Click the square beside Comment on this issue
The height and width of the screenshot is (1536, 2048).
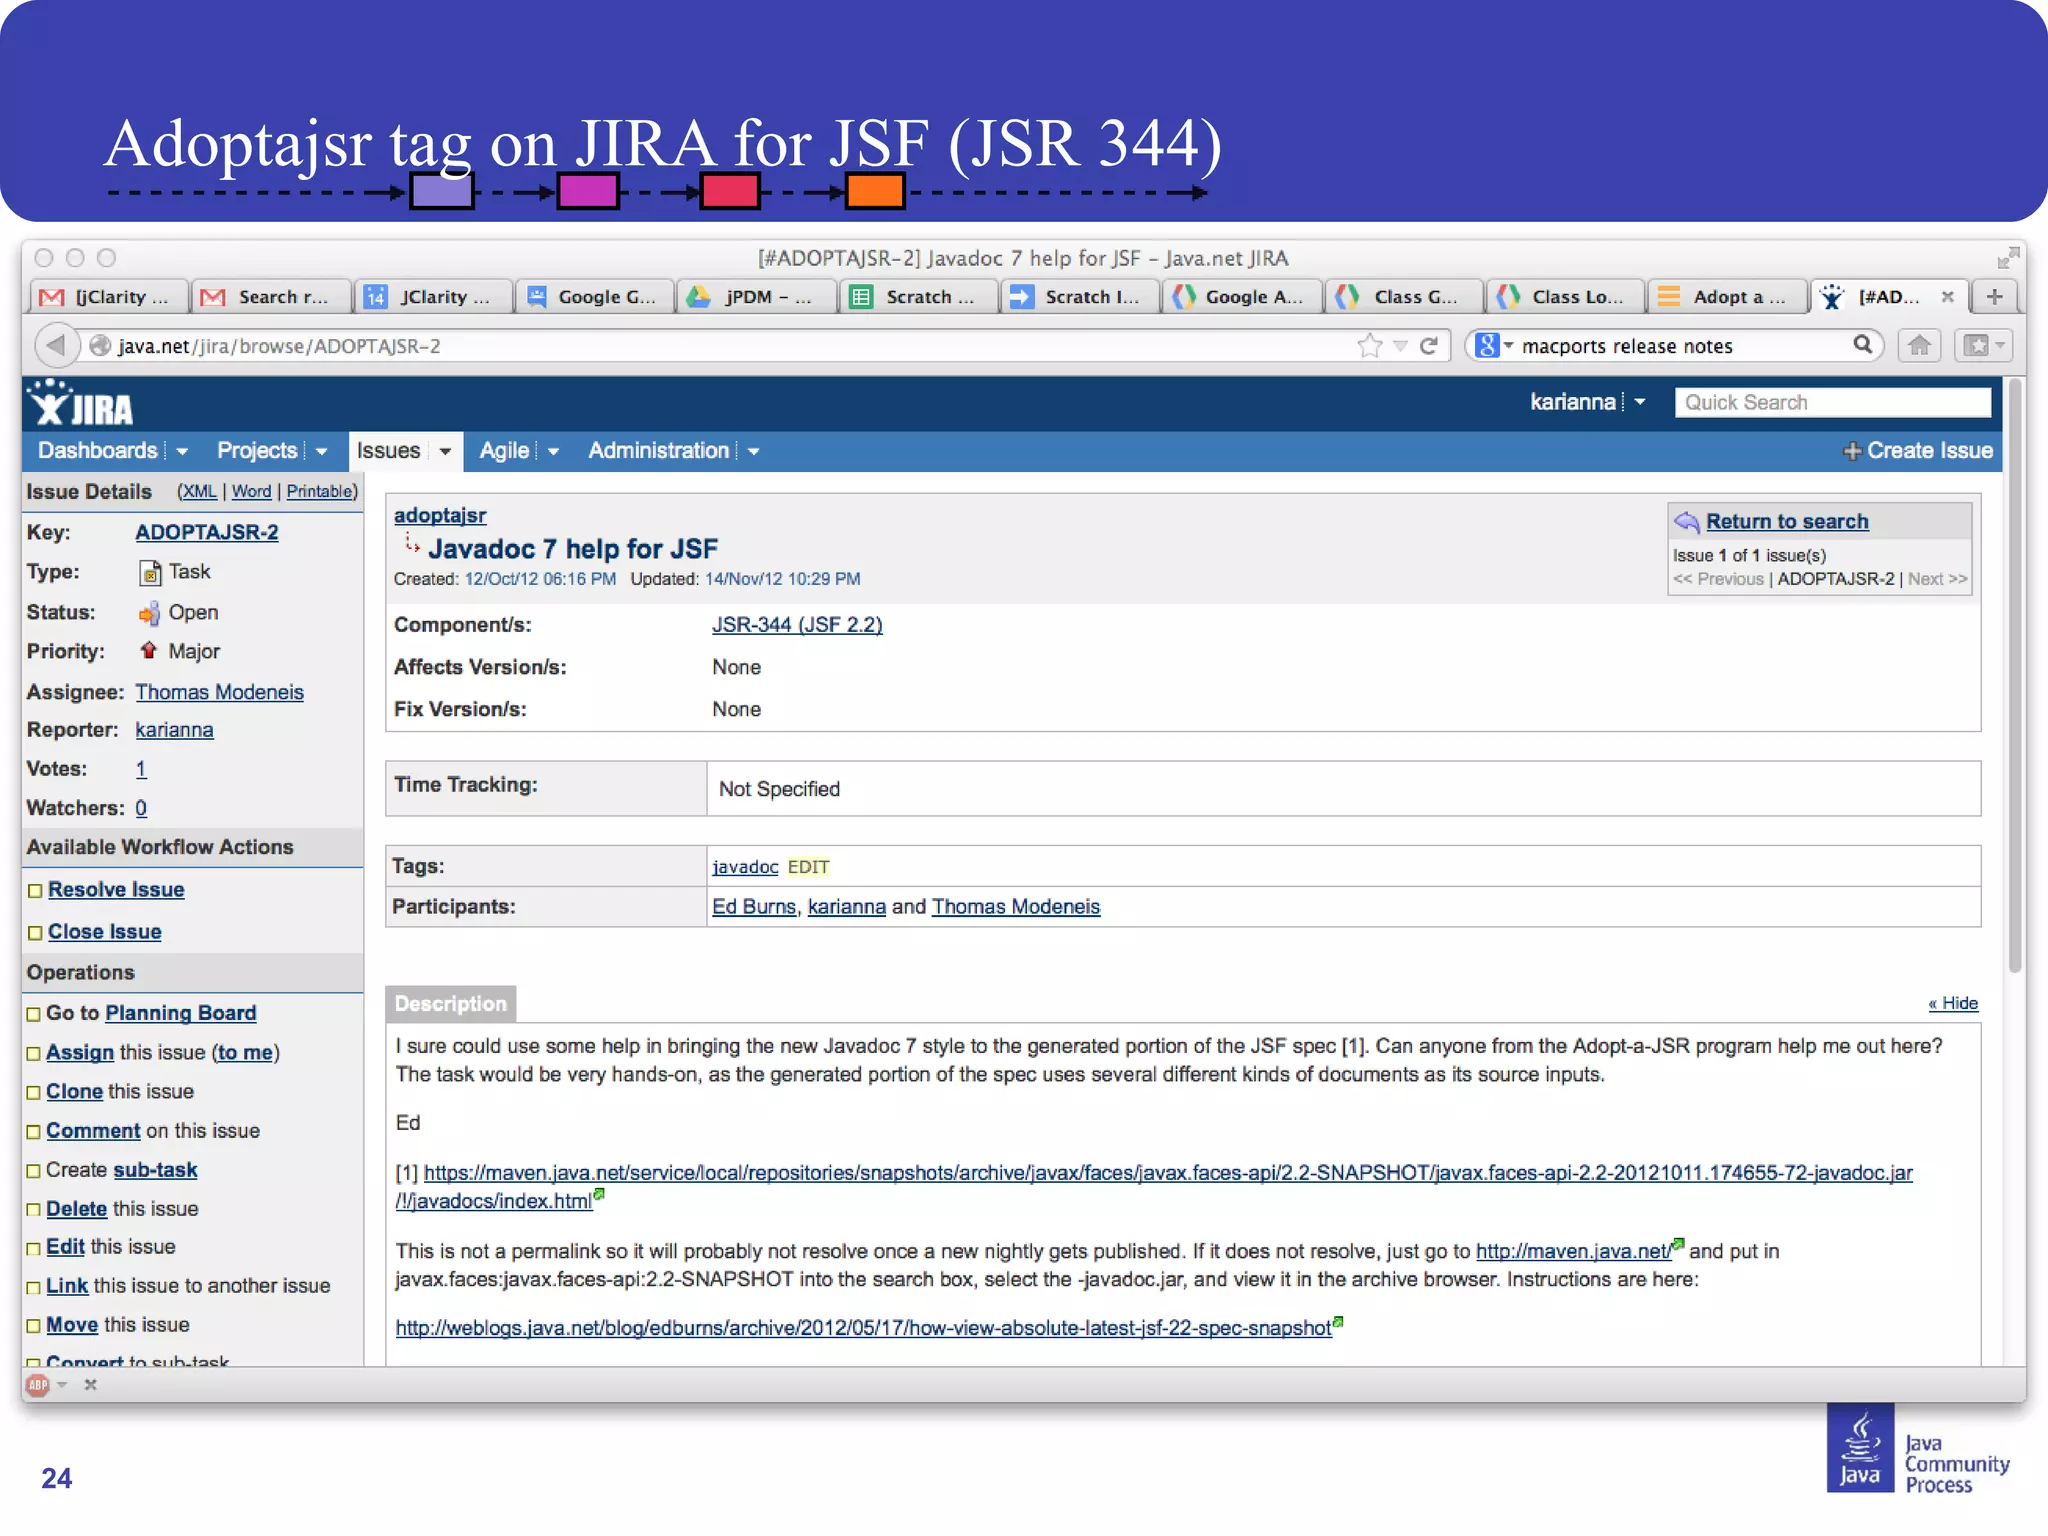click(34, 1132)
